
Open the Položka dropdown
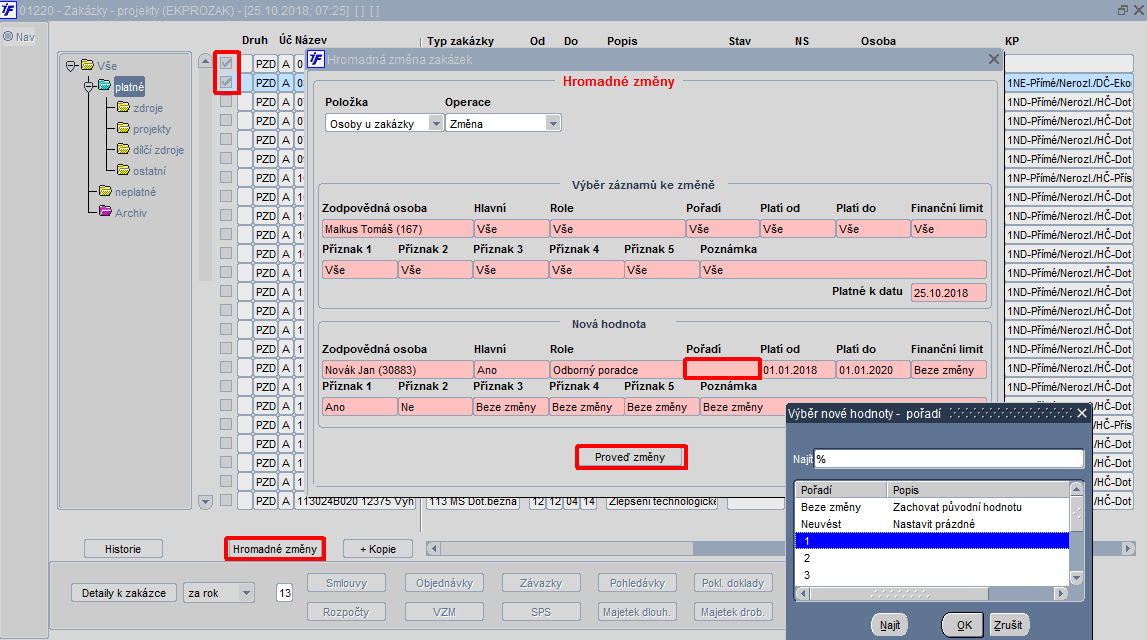[436, 124]
